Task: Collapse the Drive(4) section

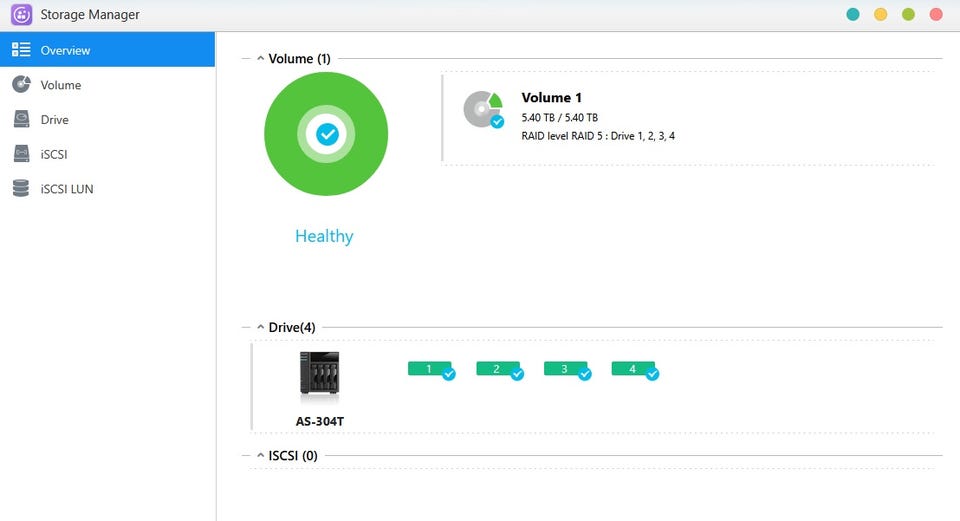Action: [x=261, y=327]
